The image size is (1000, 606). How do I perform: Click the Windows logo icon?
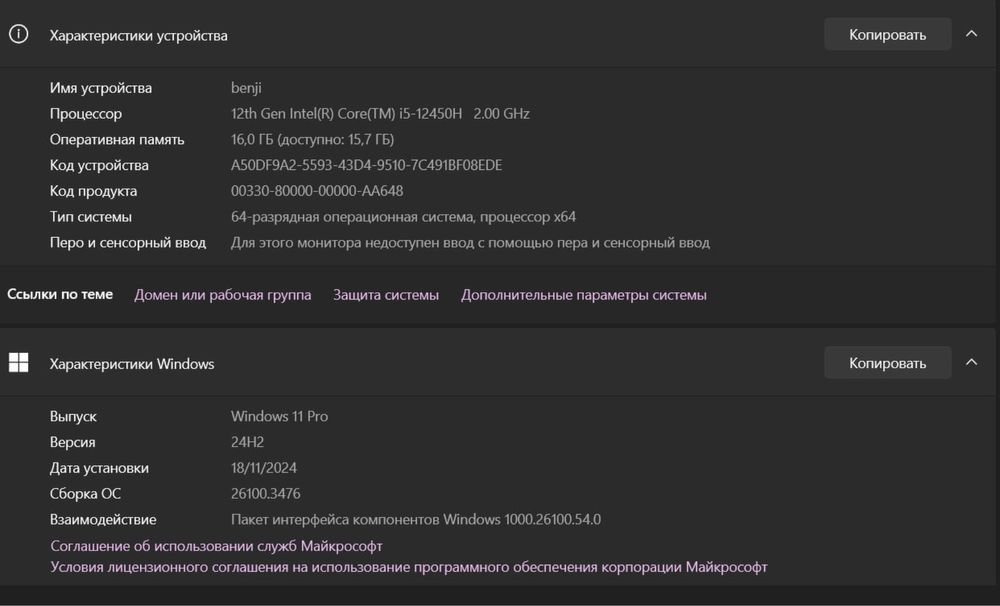[x=18, y=363]
